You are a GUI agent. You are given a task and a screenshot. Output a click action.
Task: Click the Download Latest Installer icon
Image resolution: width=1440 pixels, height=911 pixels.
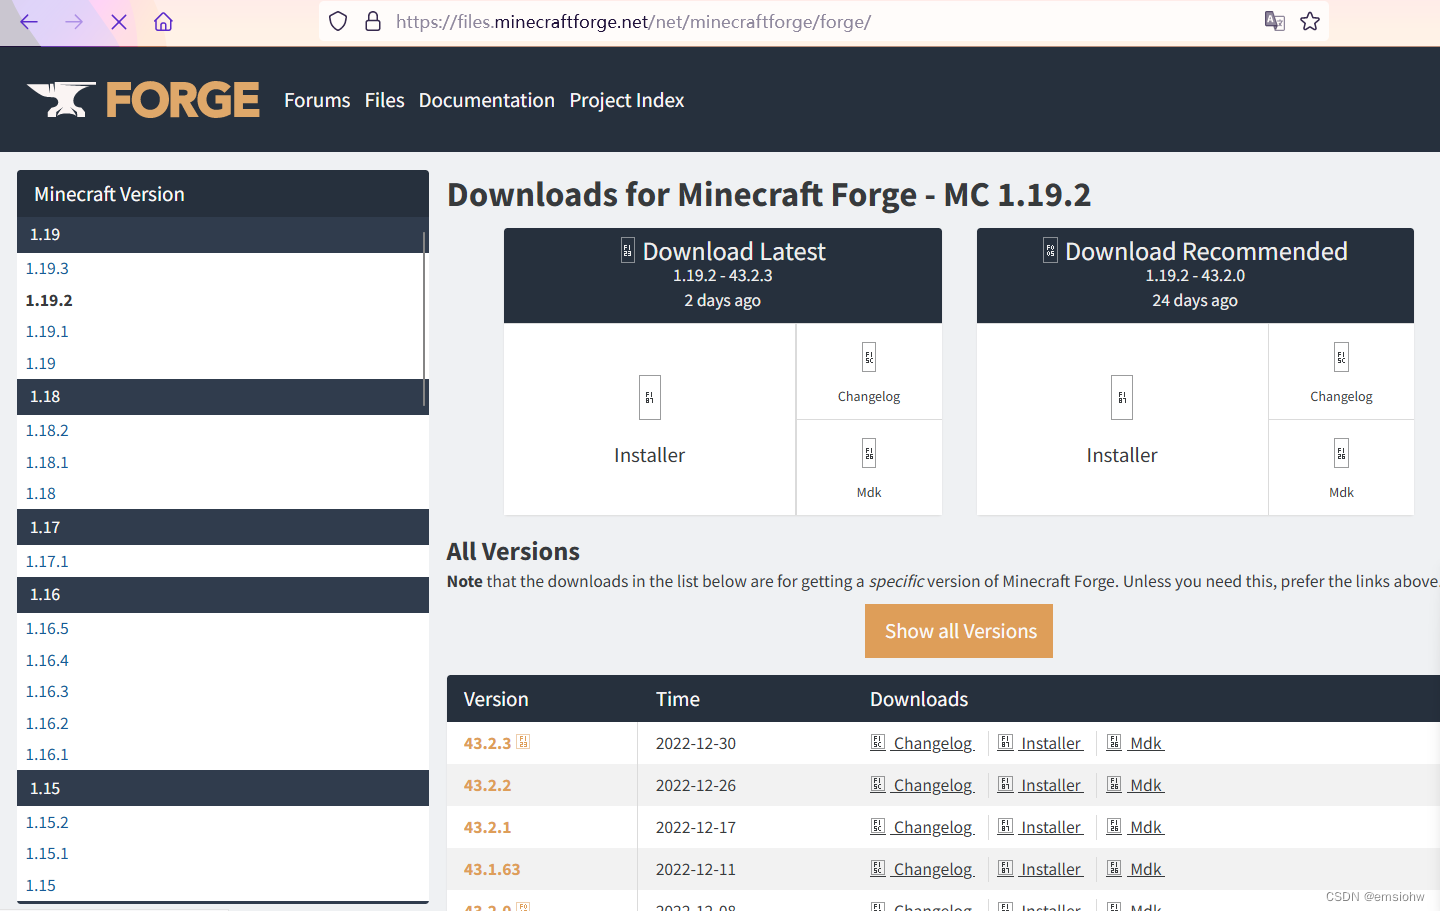pyautogui.click(x=650, y=398)
